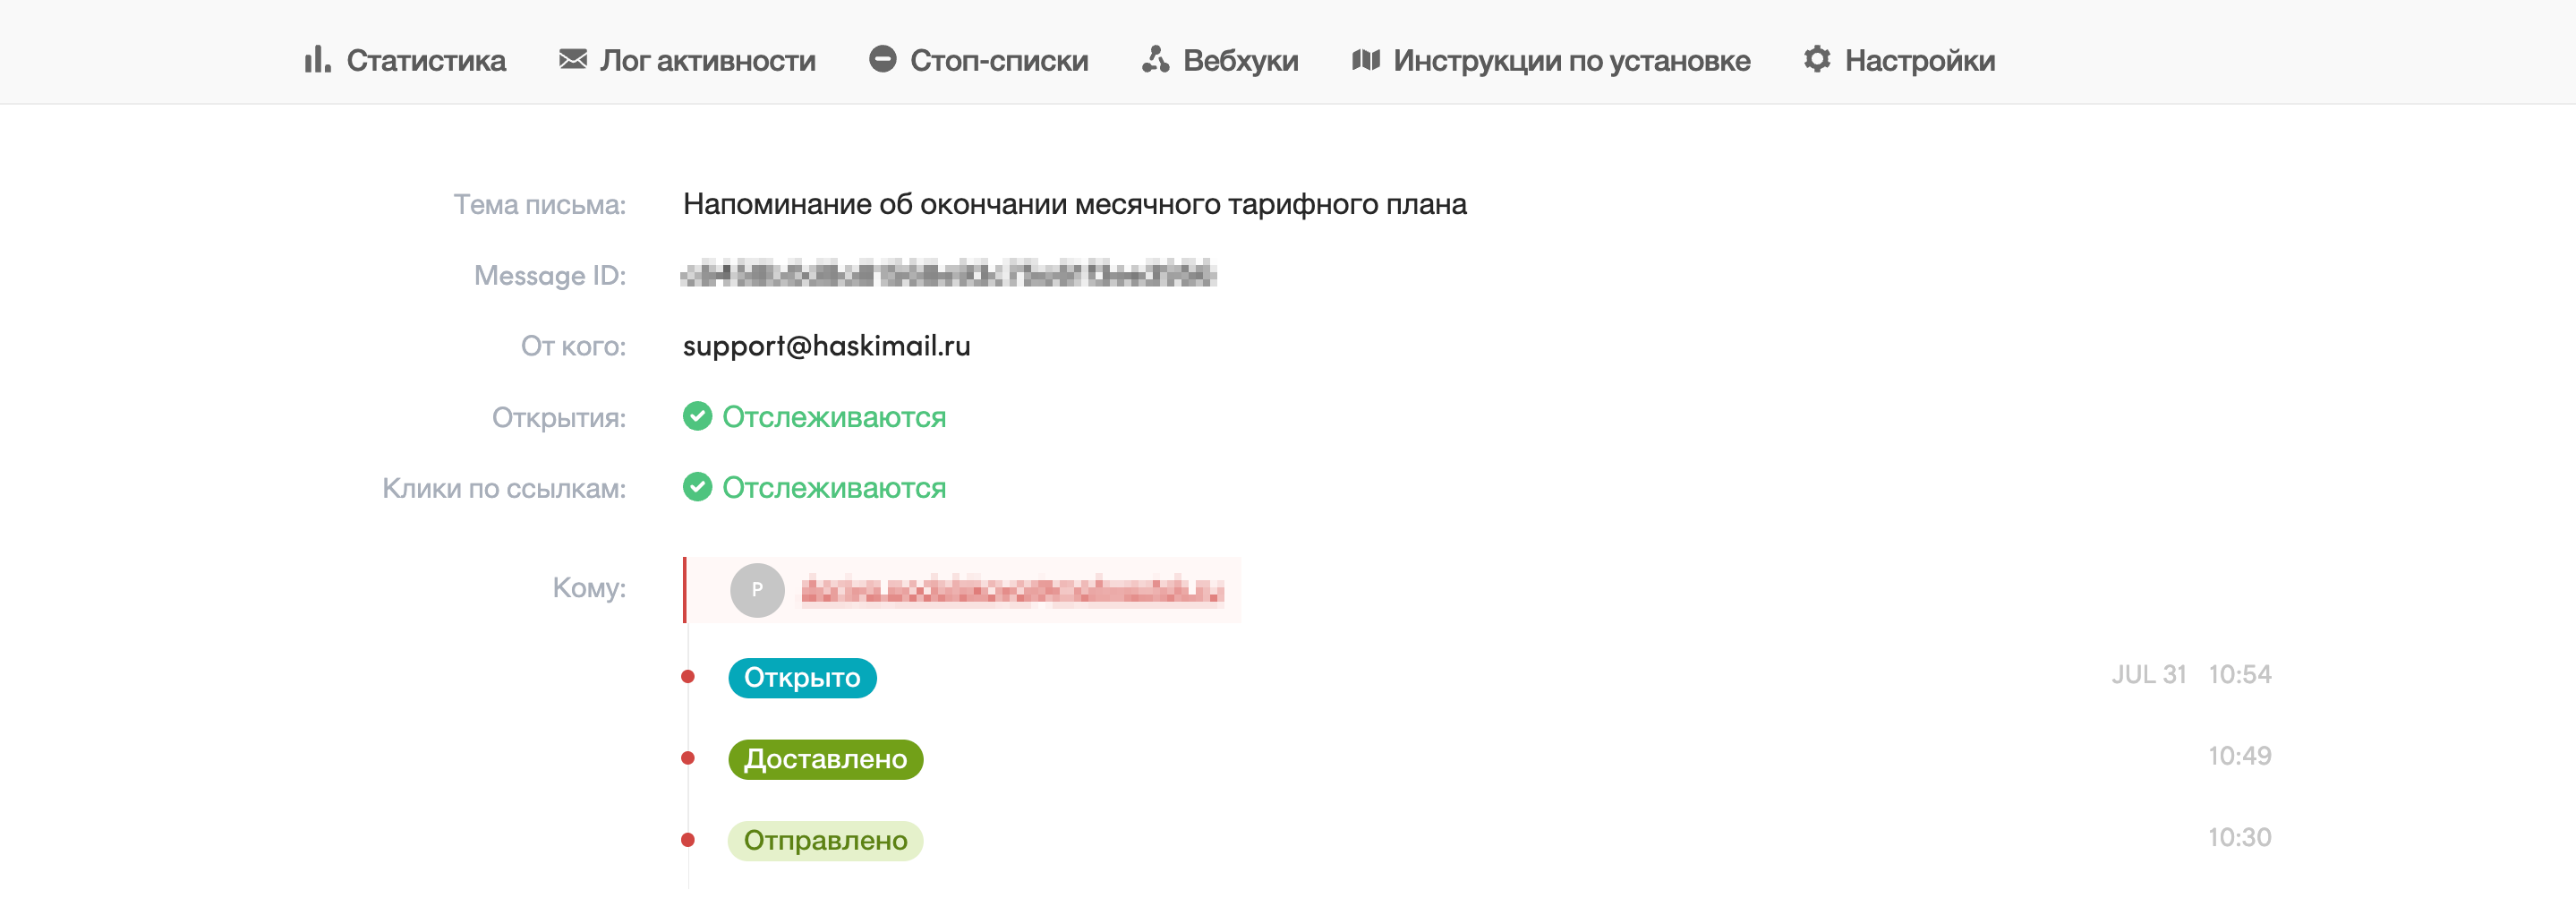2576x924 pixels.
Task: Click the blurred recipient email address
Action: pos(1012,591)
